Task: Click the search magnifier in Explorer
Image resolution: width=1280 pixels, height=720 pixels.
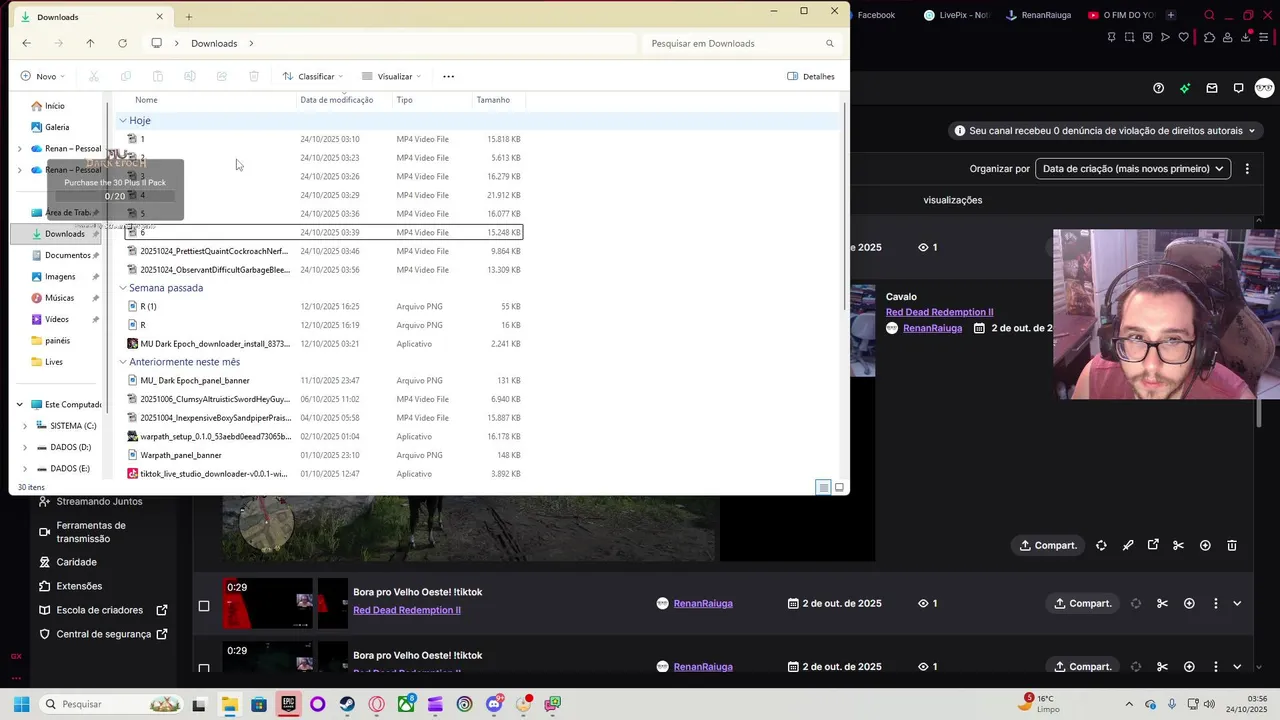Action: (829, 43)
